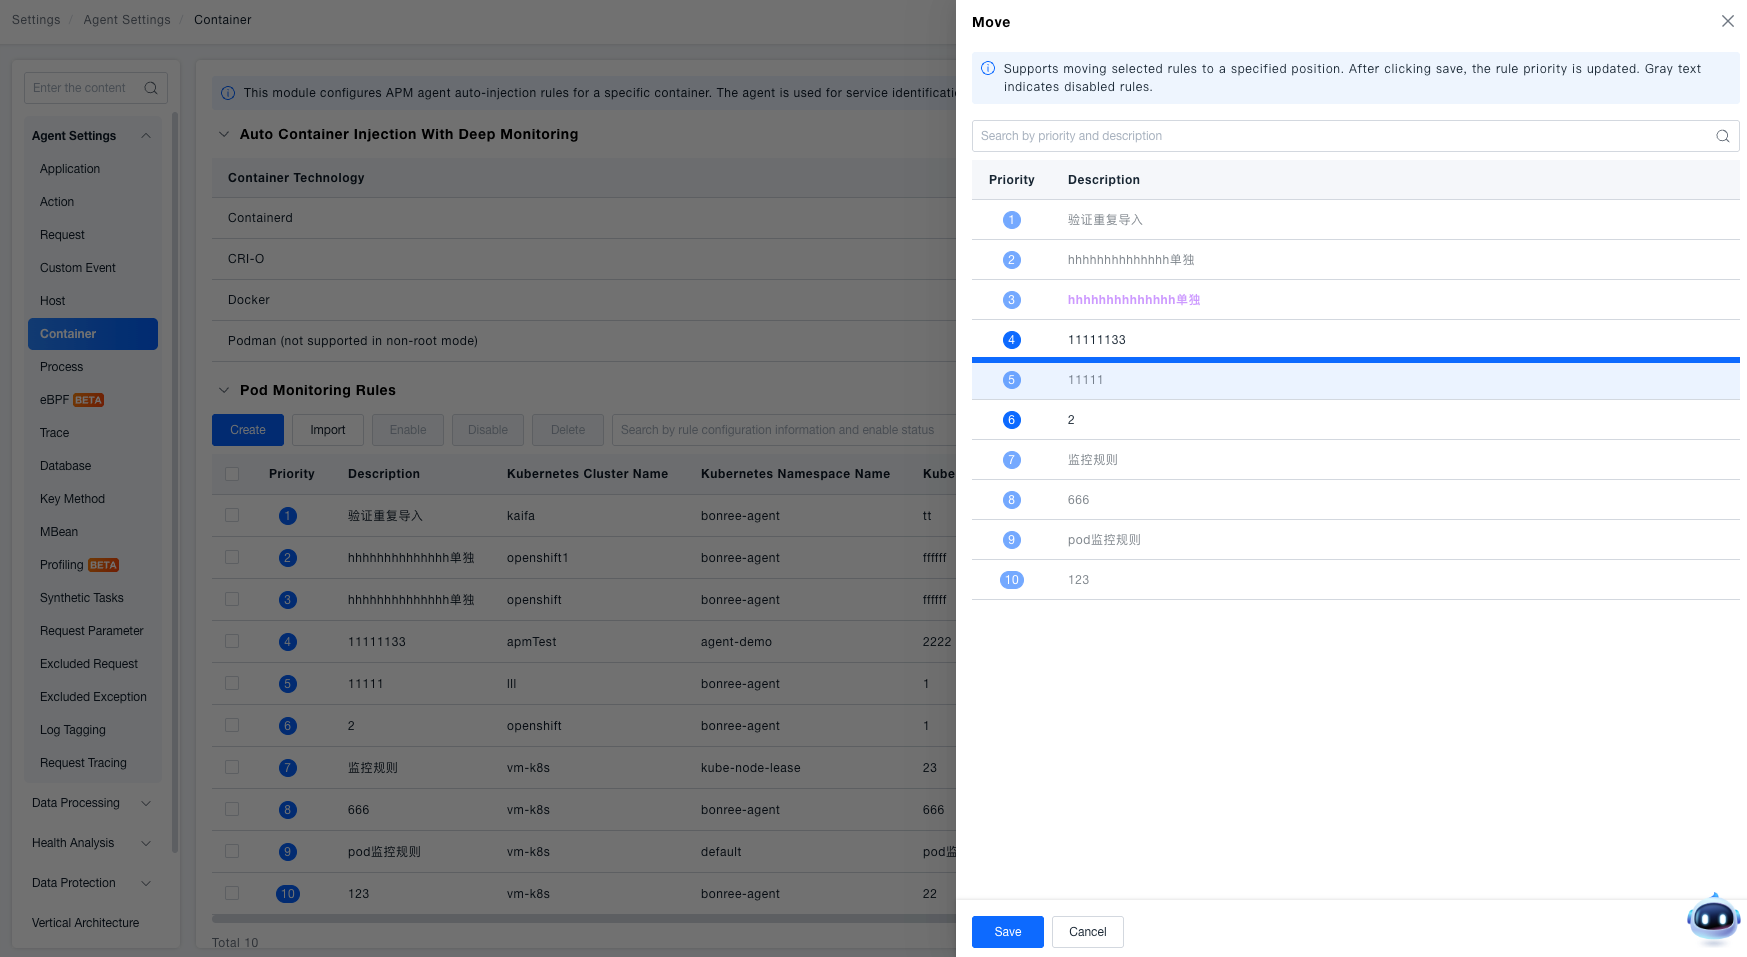The height and width of the screenshot is (957, 1747).
Task: Select the priority 6 badge in the Move list
Action: (x=1011, y=420)
